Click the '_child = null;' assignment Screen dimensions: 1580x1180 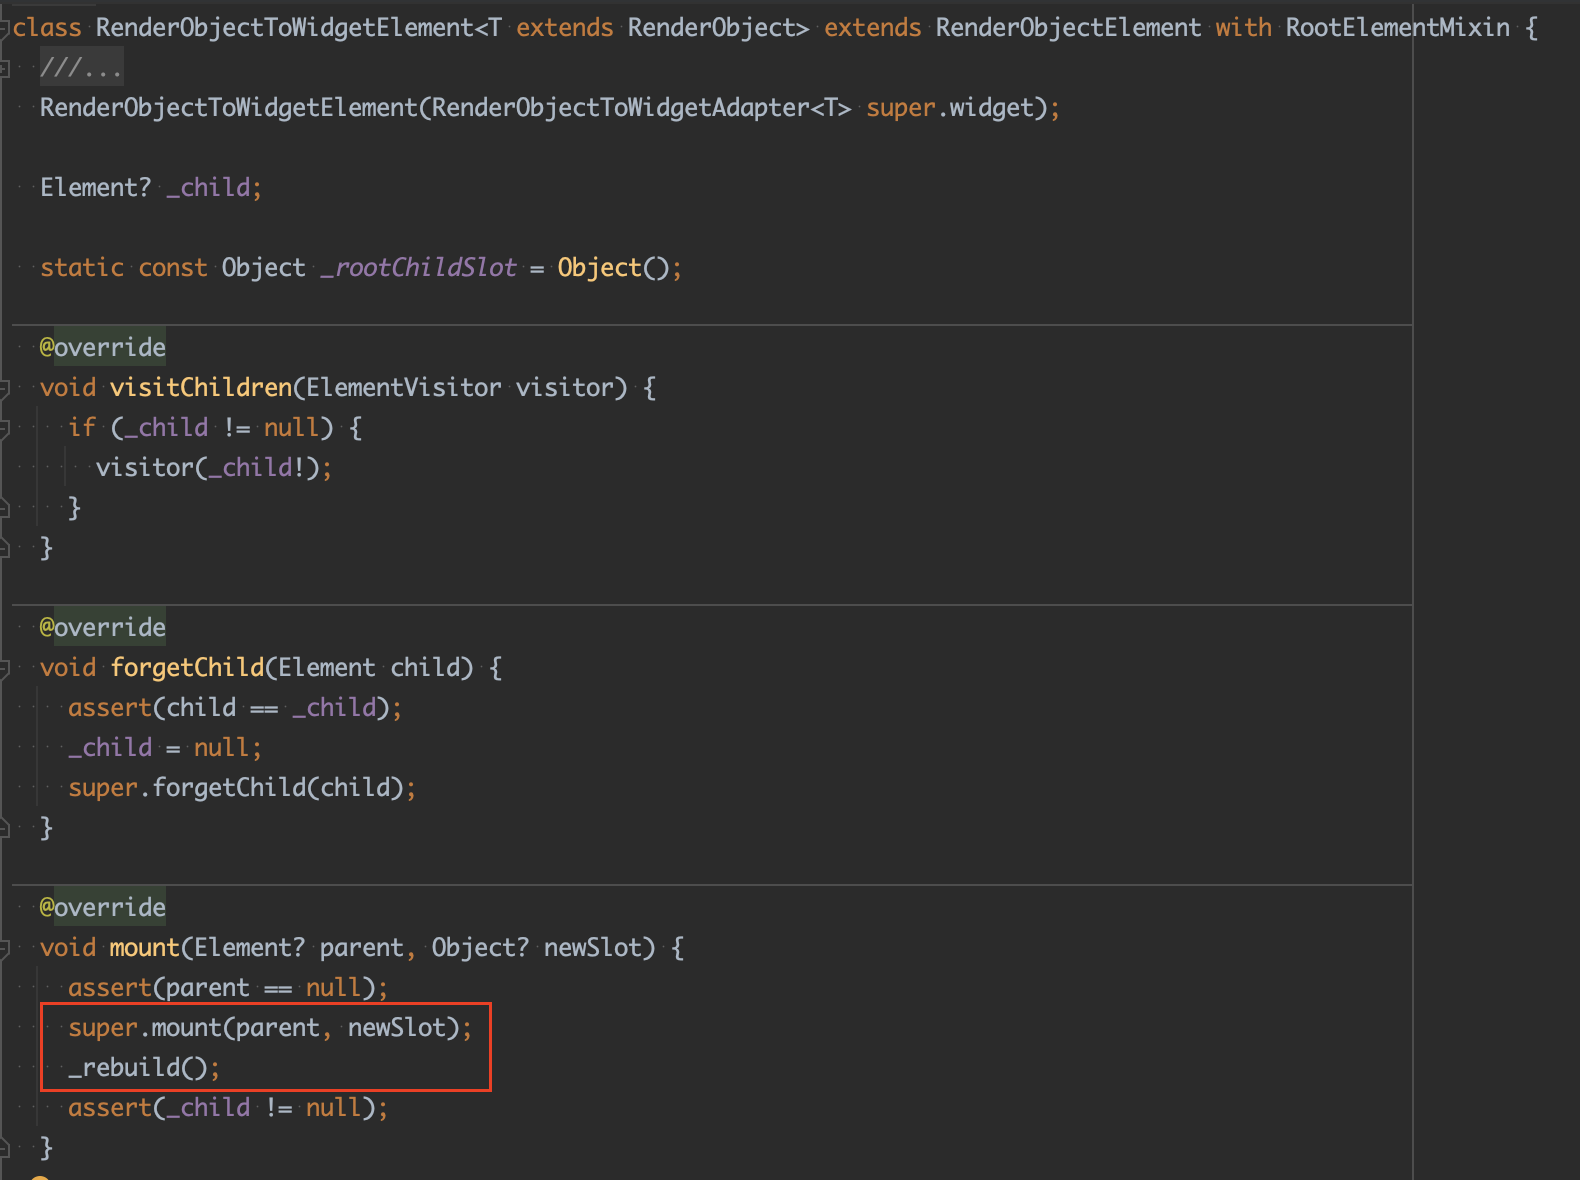[165, 747]
